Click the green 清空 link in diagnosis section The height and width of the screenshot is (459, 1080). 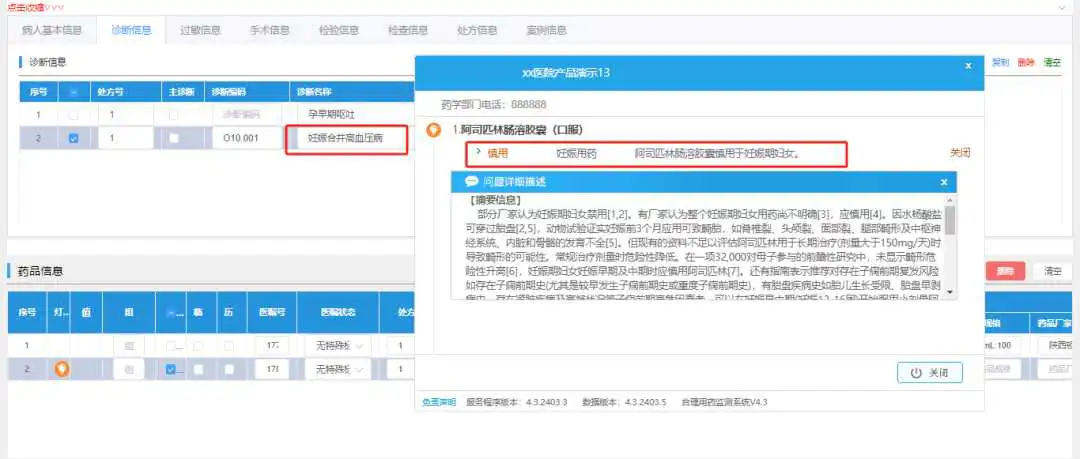1052,62
